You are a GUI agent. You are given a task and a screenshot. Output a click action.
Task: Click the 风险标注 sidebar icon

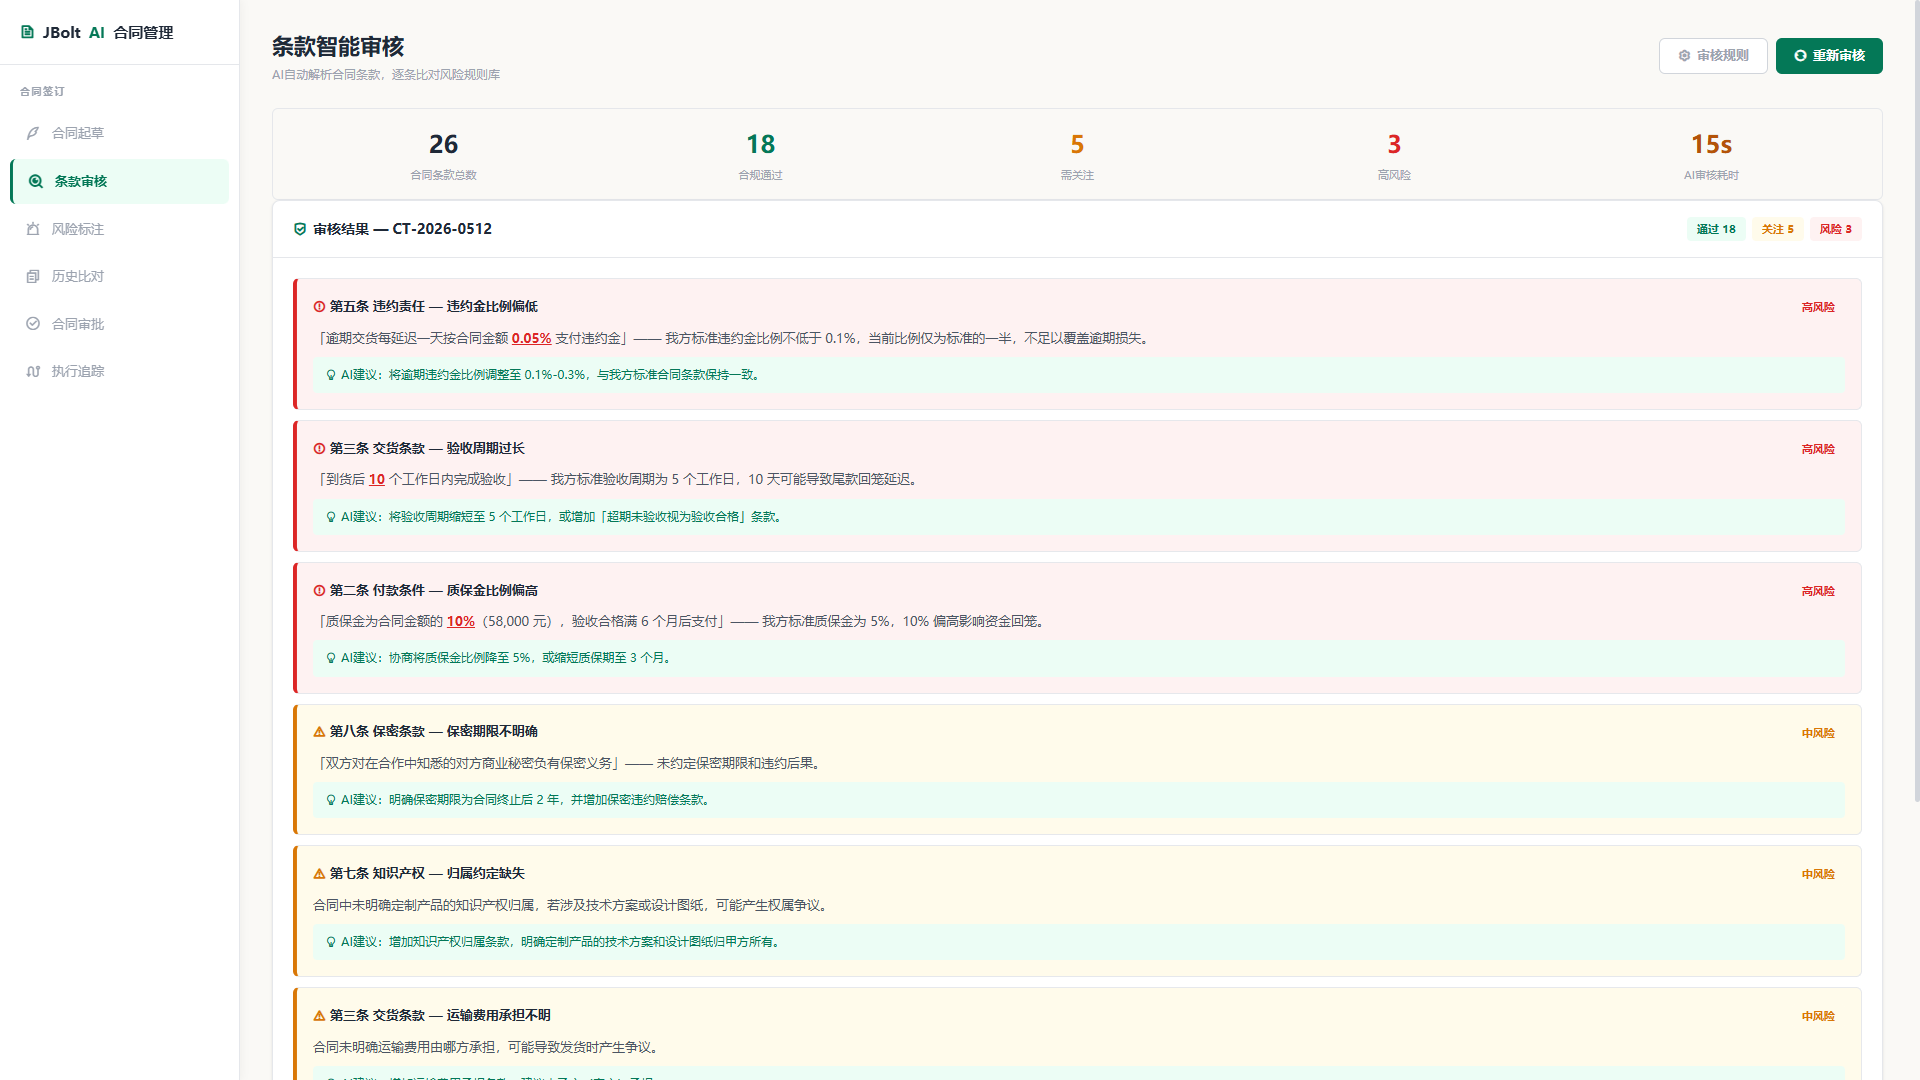click(33, 229)
